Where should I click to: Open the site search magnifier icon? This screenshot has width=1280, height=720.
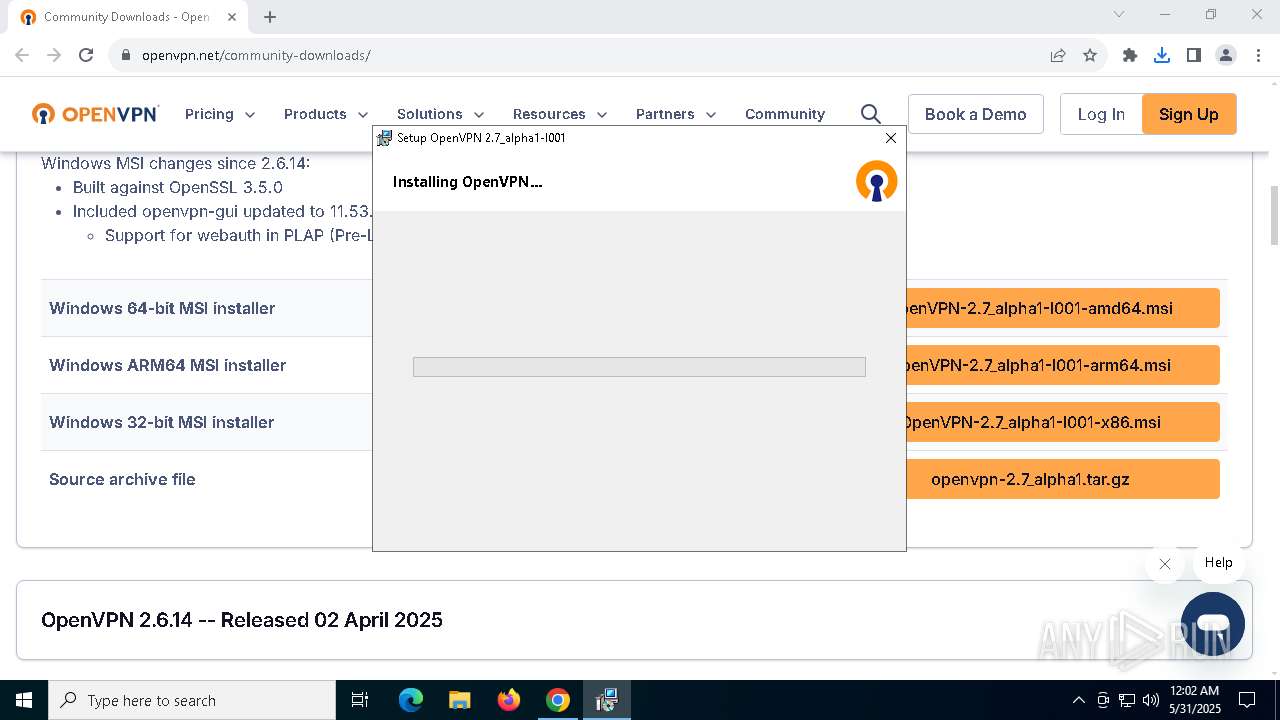click(871, 114)
